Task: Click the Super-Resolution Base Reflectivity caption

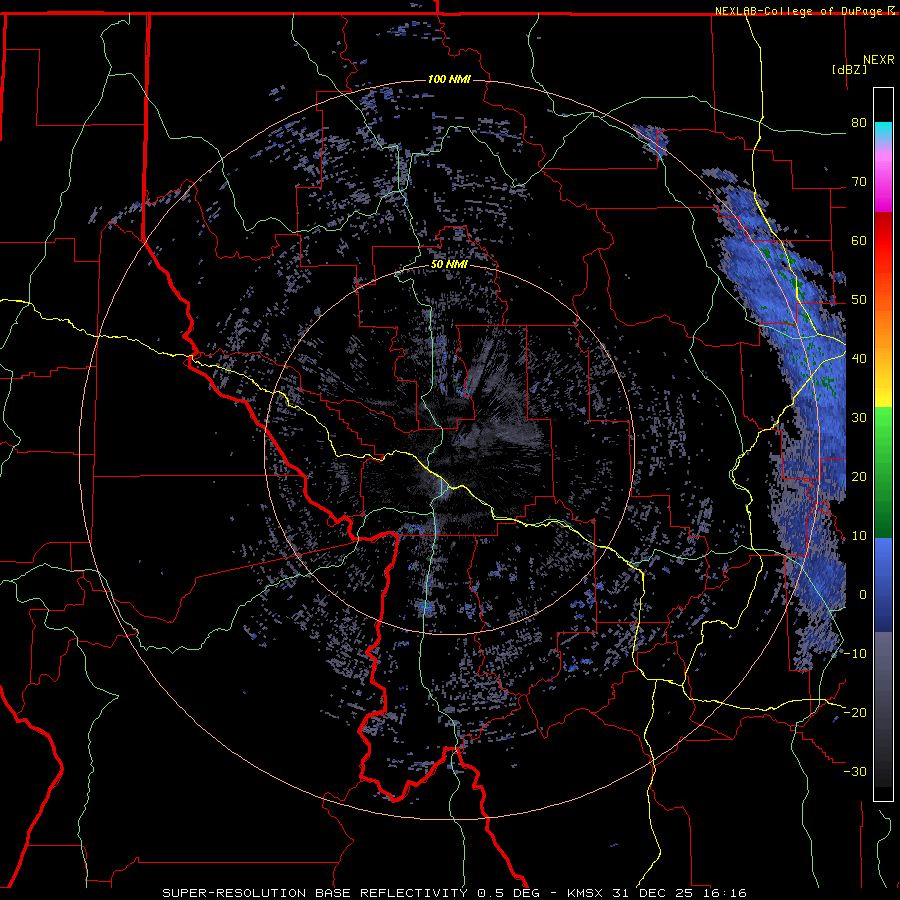Action: pos(455,893)
